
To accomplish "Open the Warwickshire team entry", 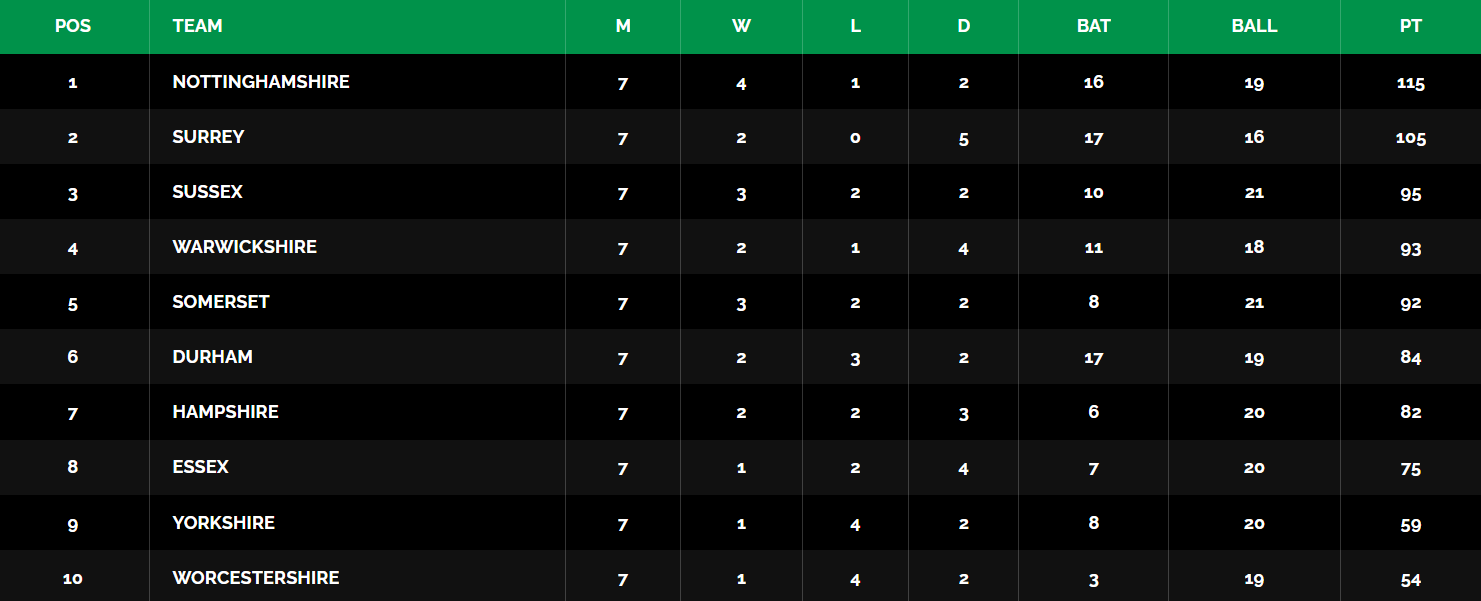I will (x=244, y=247).
